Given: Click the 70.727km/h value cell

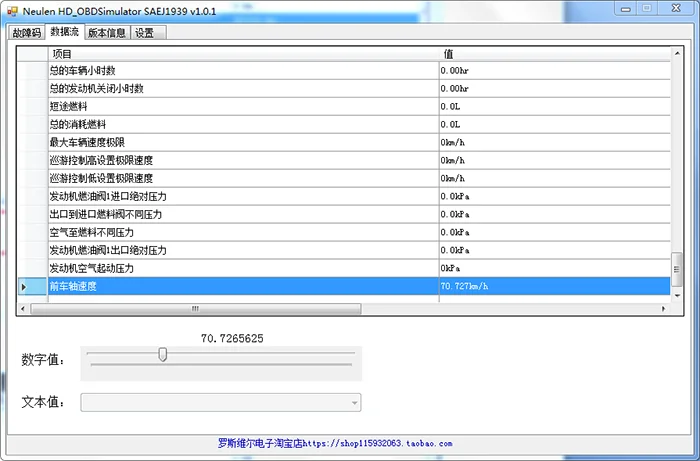Looking at the screenshot, I should pyautogui.click(x=555, y=286).
